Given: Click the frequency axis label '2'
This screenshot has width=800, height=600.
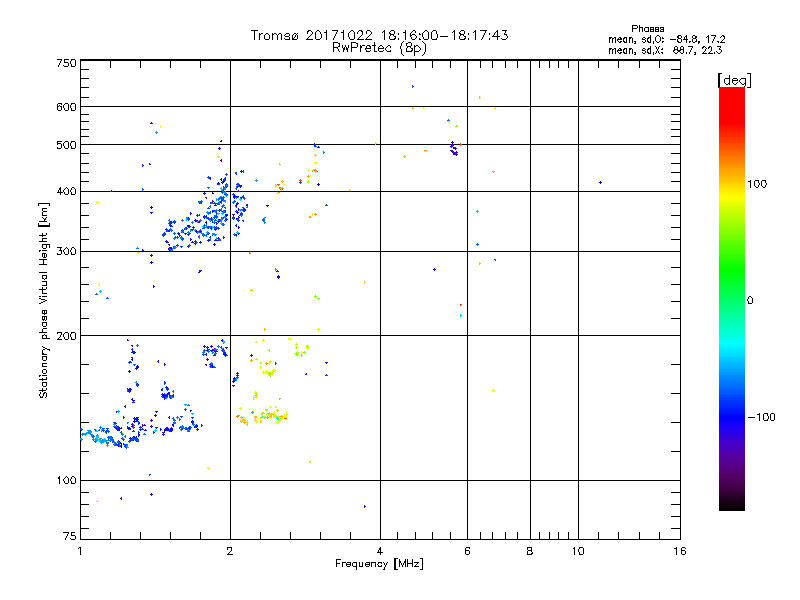Looking at the screenshot, I should tap(230, 551).
